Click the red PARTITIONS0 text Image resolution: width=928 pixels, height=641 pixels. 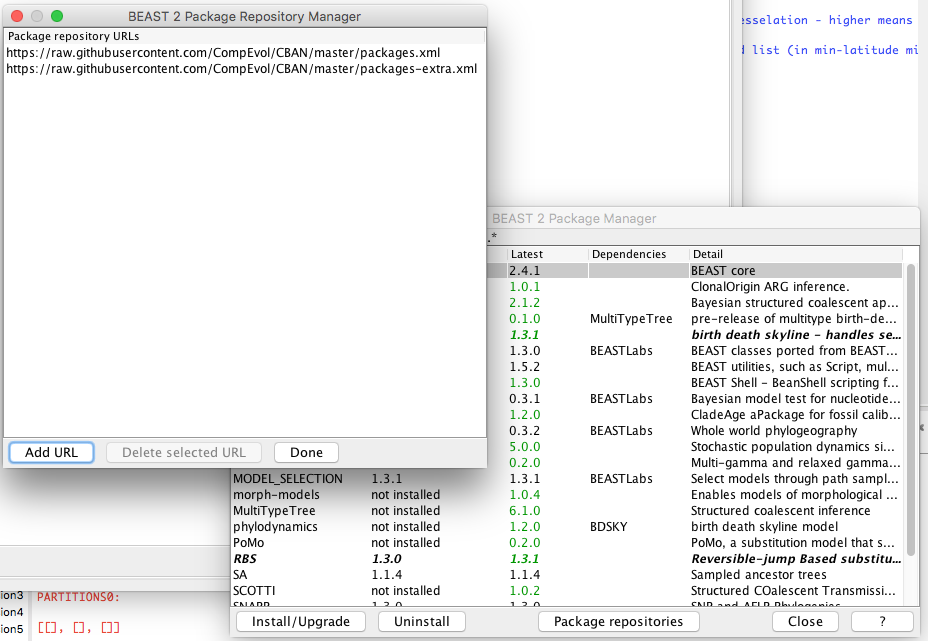tap(79, 597)
